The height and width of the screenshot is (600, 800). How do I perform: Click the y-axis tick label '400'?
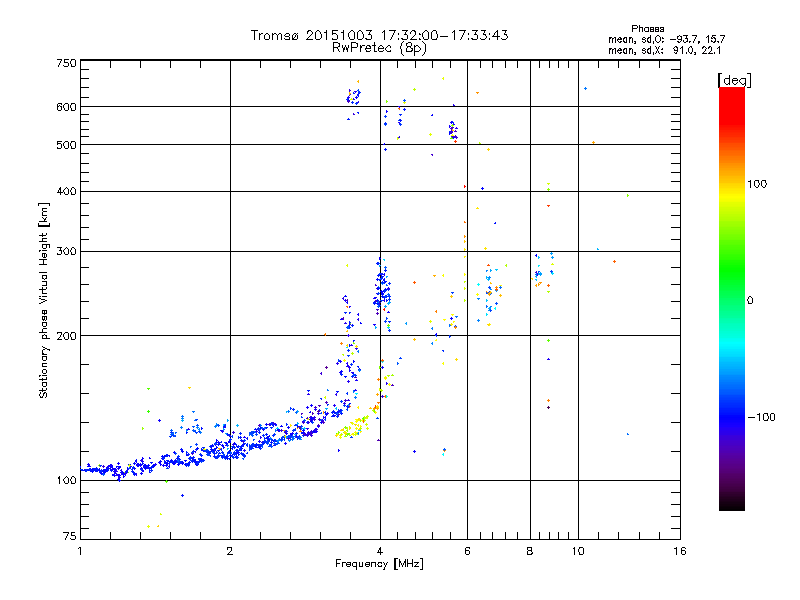click(66, 191)
